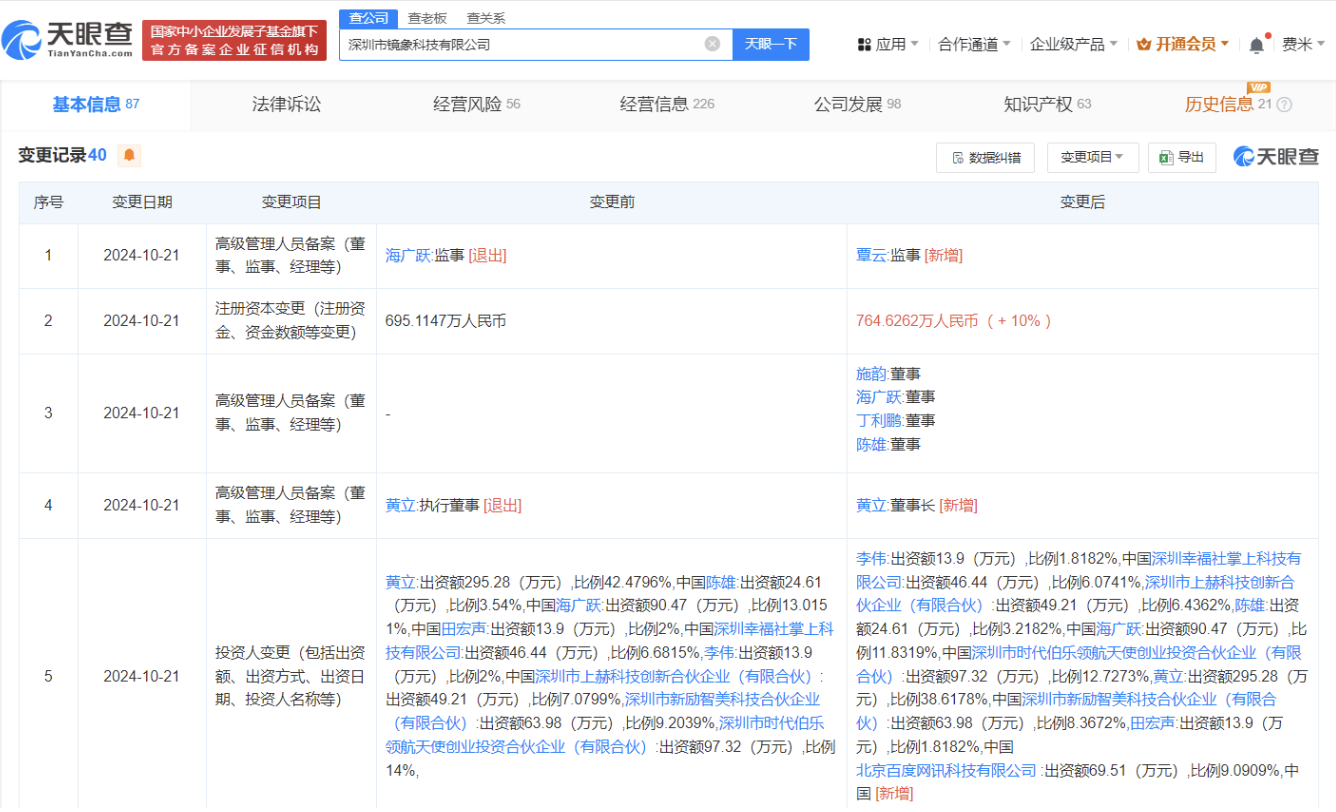
Task: Open the 北京百度网讯科技有限公司 link
Action: (x=946, y=770)
